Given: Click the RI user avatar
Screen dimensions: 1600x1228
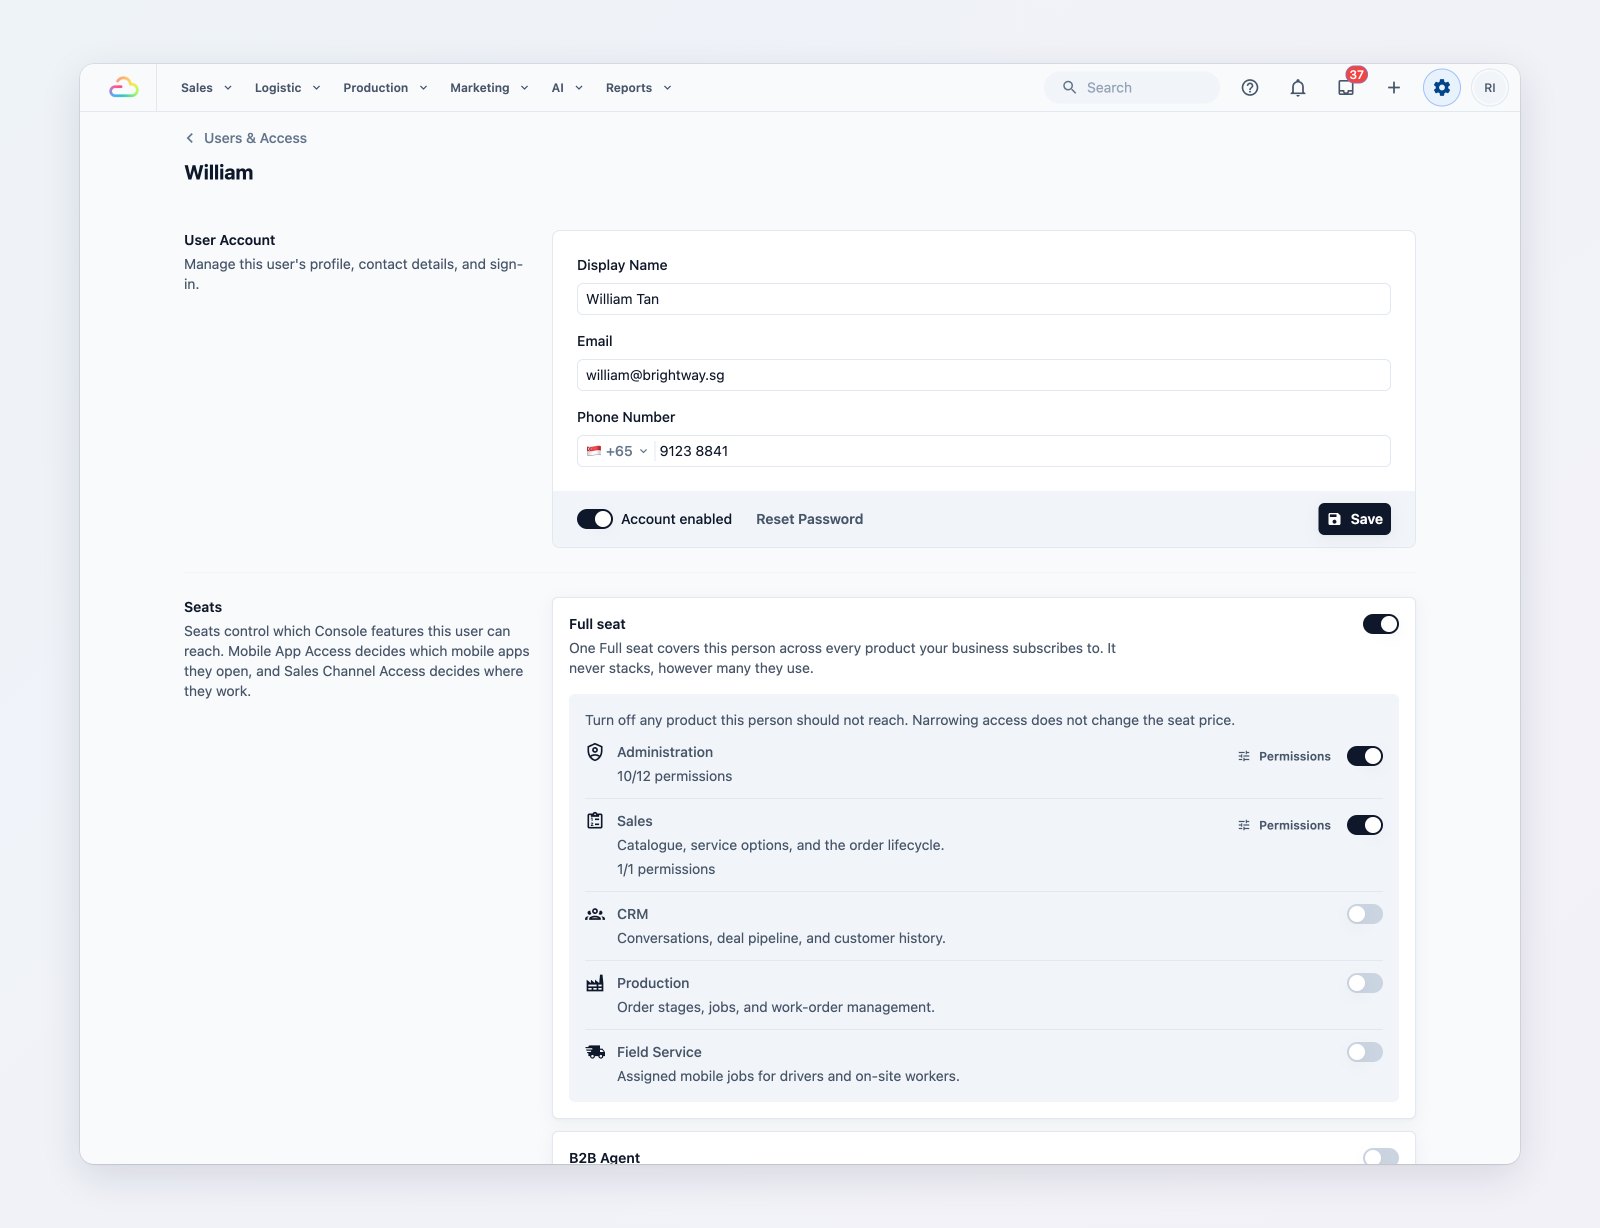Looking at the screenshot, I should pyautogui.click(x=1490, y=88).
